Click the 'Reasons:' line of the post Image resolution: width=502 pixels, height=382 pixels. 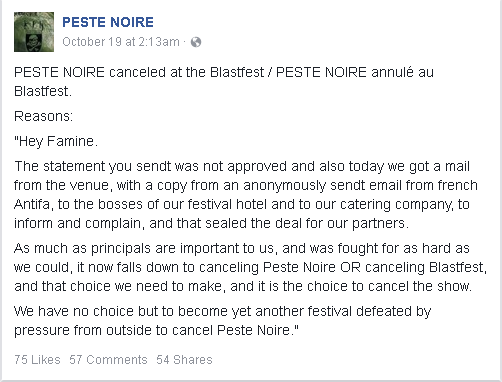tap(43, 116)
